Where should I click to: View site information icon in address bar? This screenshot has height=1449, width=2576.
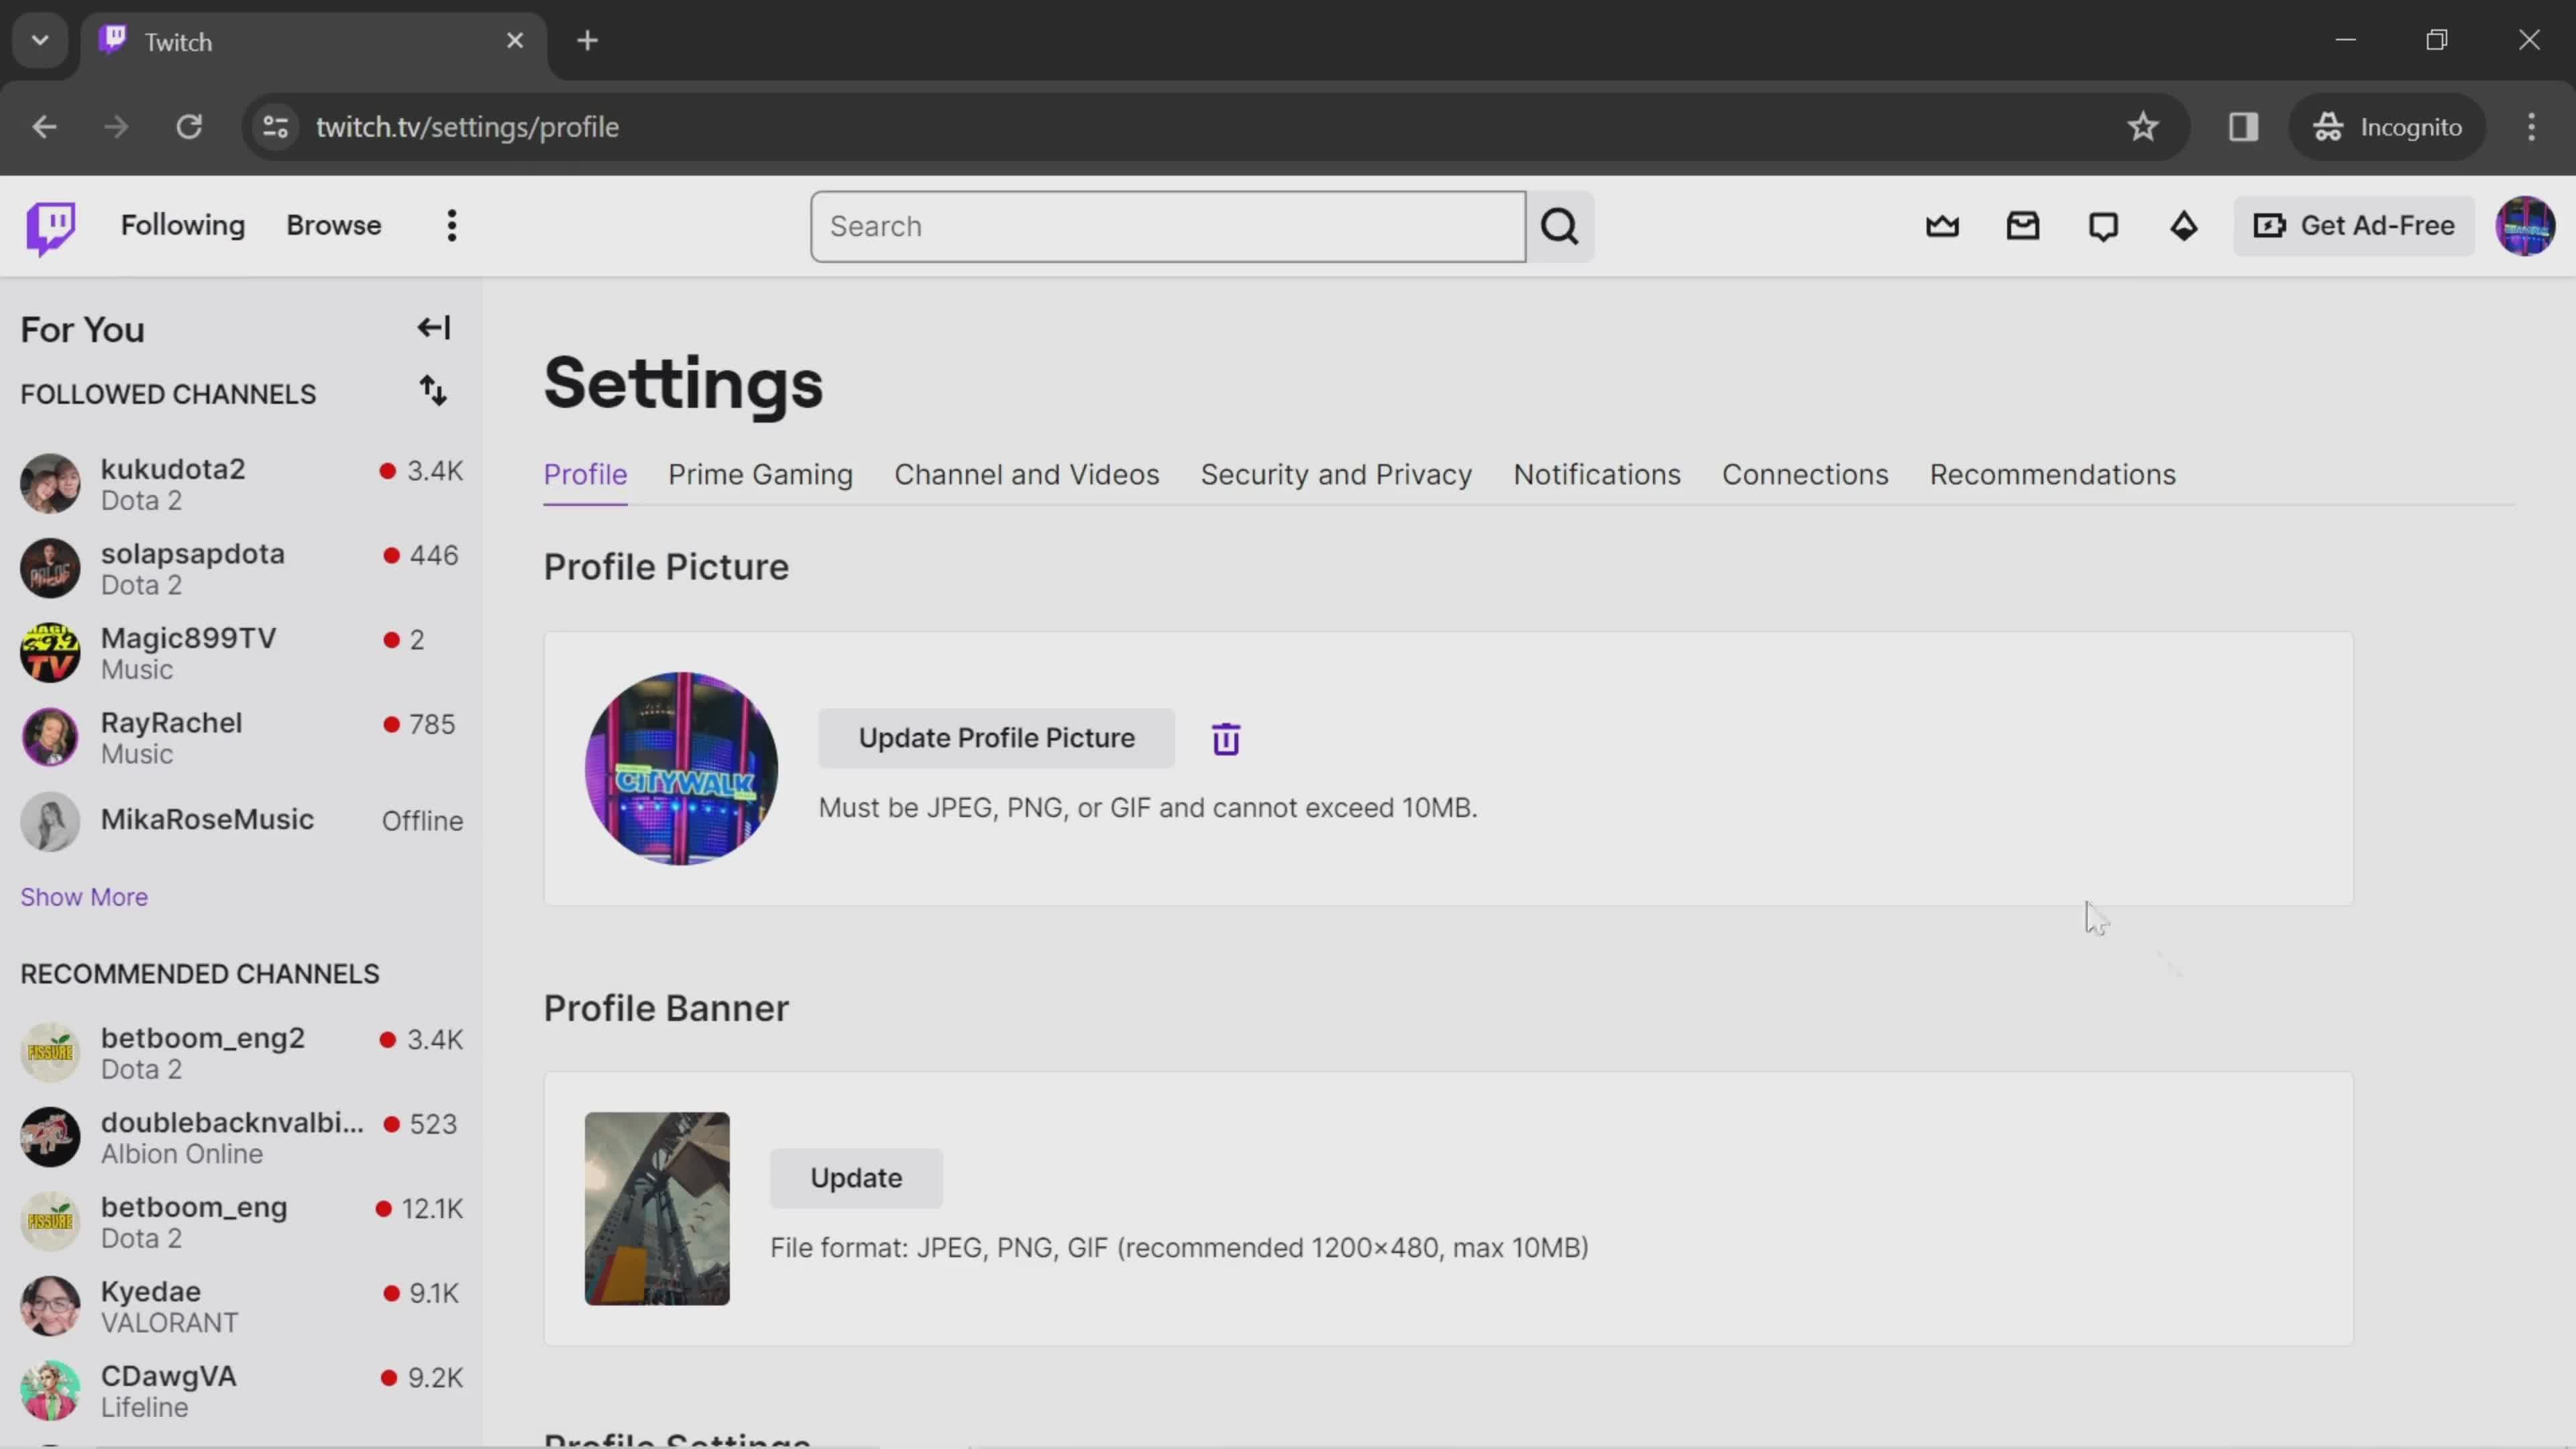click(x=275, y=127)
